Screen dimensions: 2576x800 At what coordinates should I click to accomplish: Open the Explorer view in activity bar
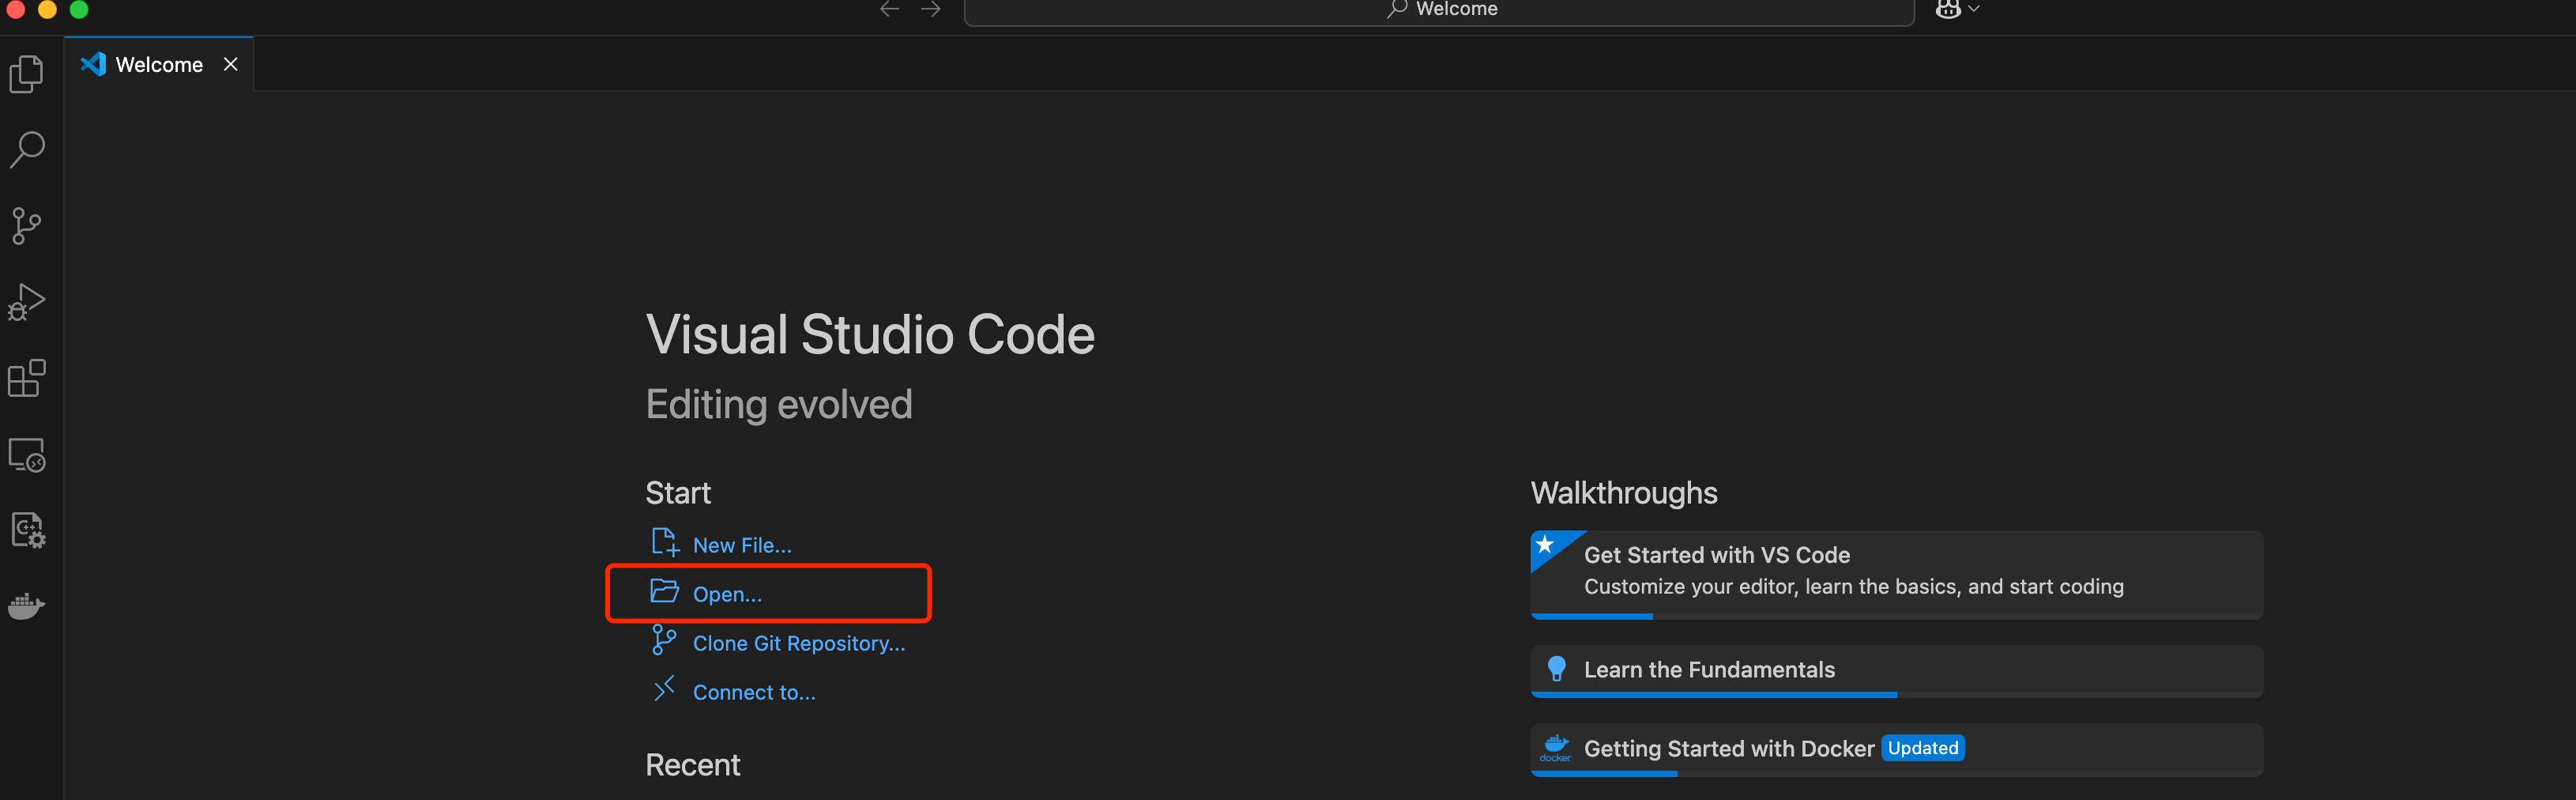tap(27, 74)
